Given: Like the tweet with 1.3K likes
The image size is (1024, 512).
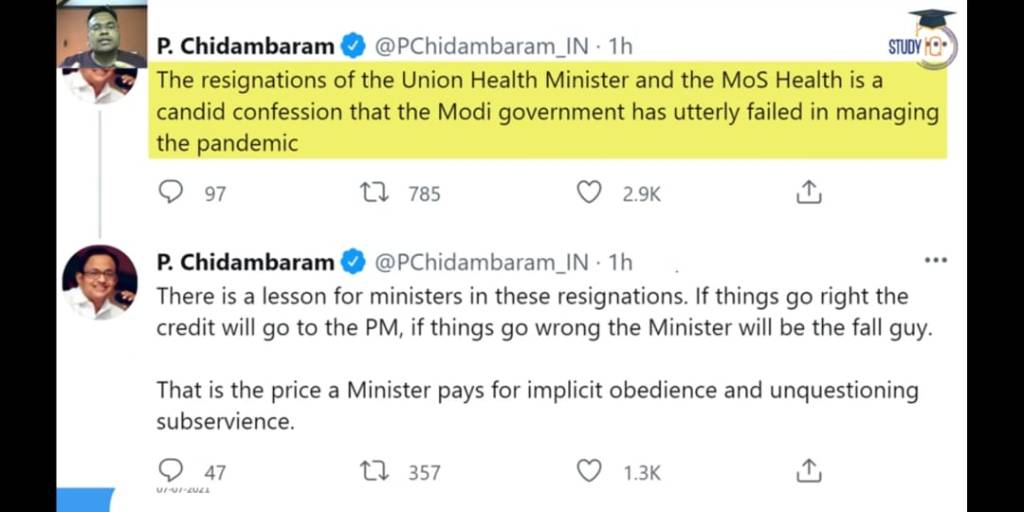Looking at the screenshot, I should 589,470.
